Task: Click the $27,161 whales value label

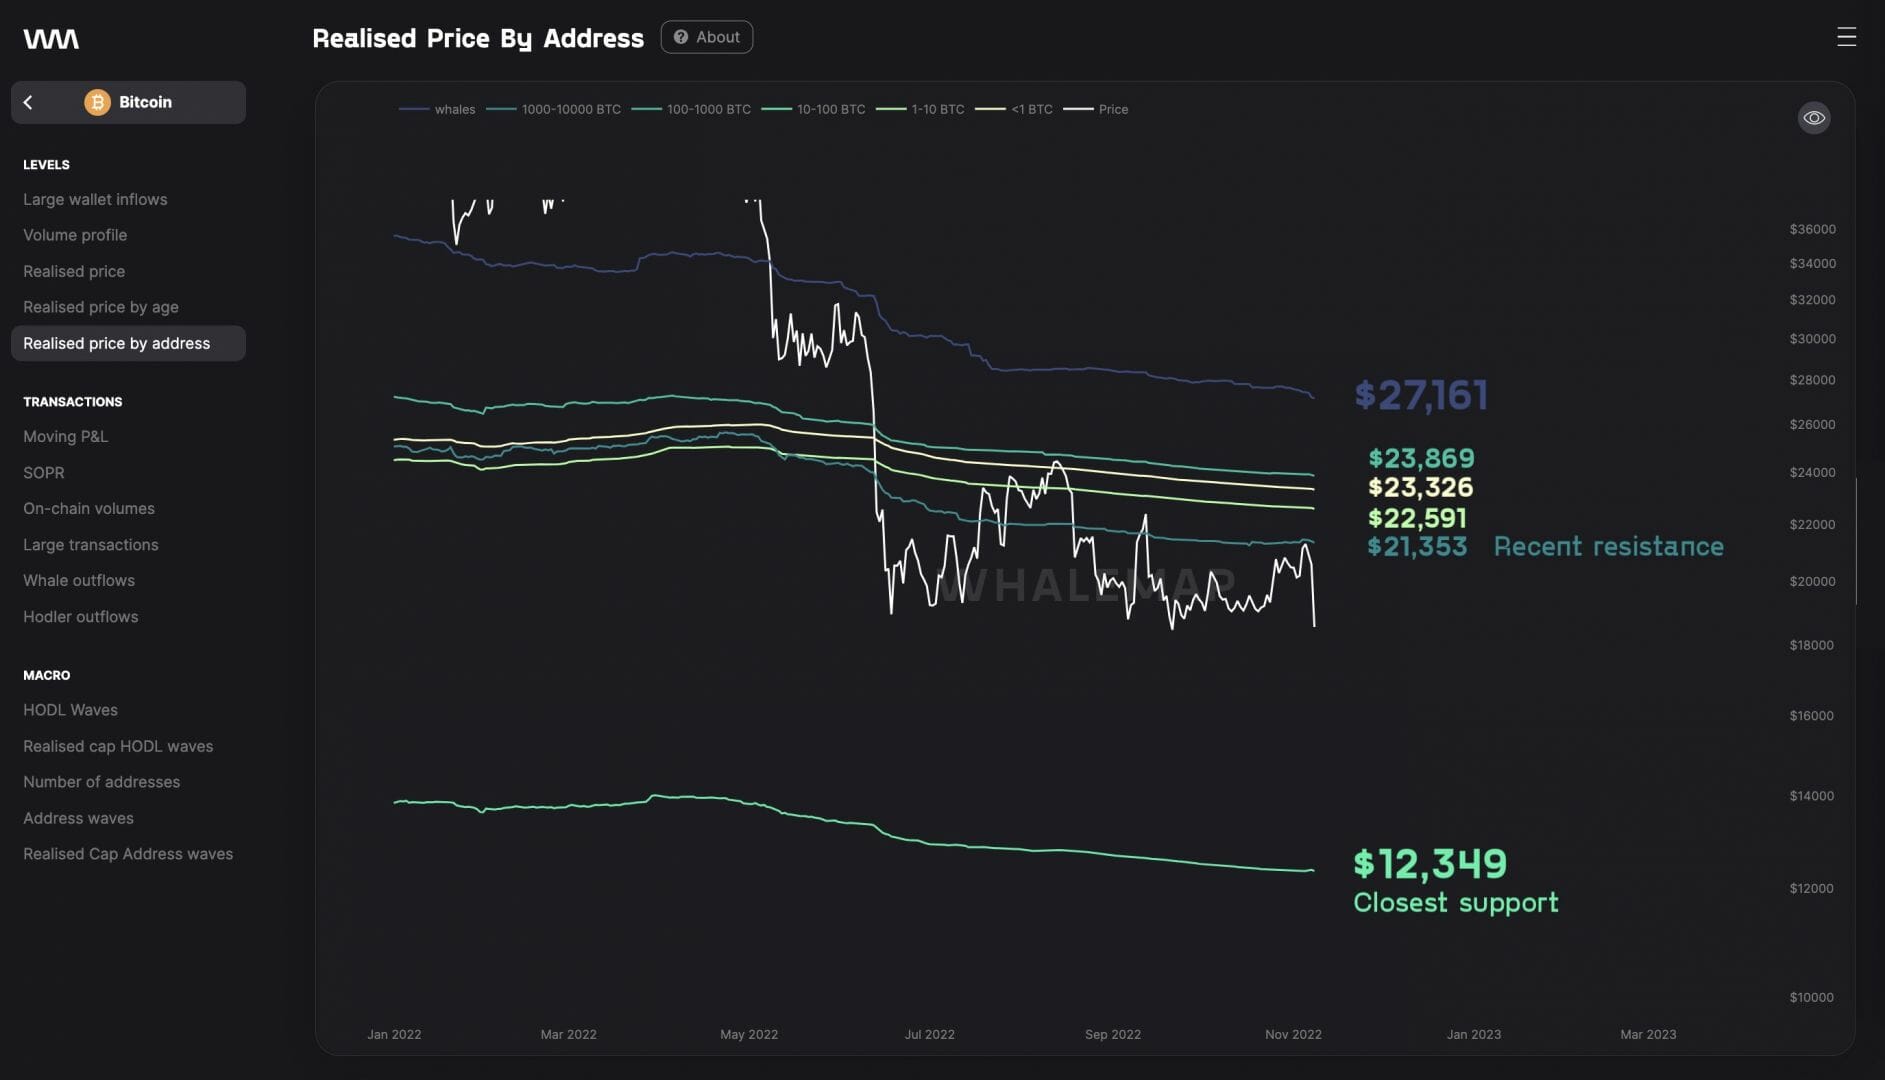Action: (x=1421, y=395)
